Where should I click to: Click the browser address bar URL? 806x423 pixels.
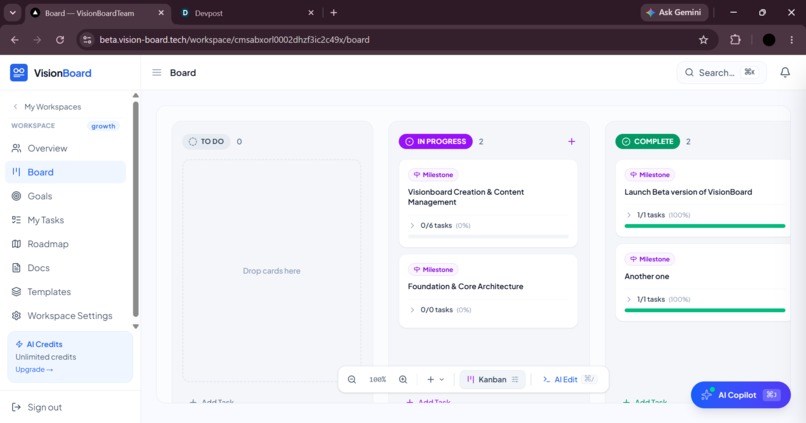pyautogui.click(x=234, y=40)
